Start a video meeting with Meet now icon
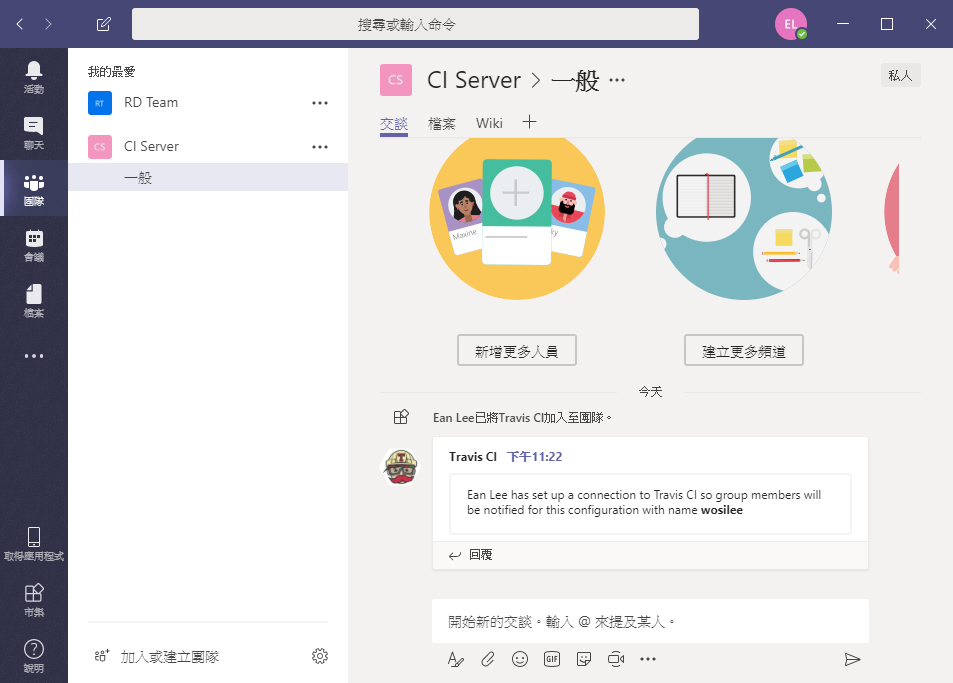This screenshot has width=953, height=683. point(616,659)
